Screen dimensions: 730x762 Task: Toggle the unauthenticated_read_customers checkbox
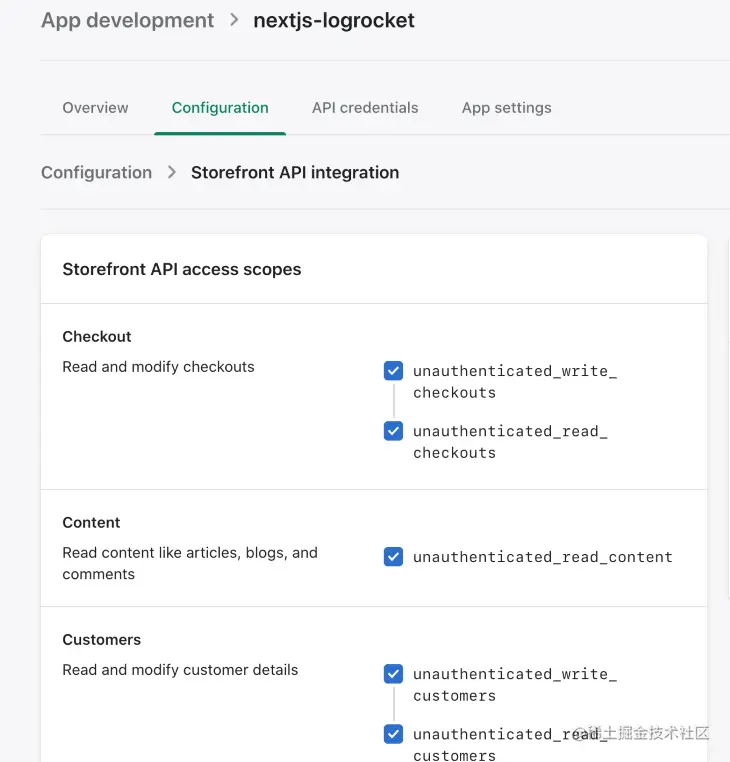point(393,734)
